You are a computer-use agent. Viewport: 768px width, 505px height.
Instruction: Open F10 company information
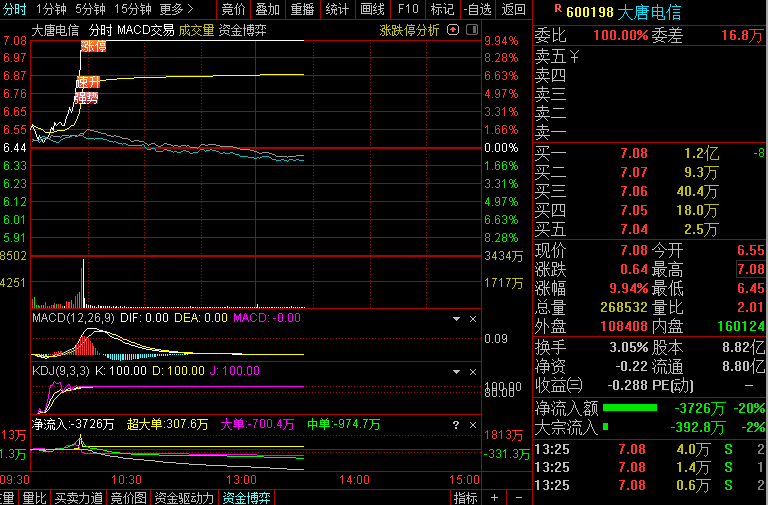(x=408, y=9)
